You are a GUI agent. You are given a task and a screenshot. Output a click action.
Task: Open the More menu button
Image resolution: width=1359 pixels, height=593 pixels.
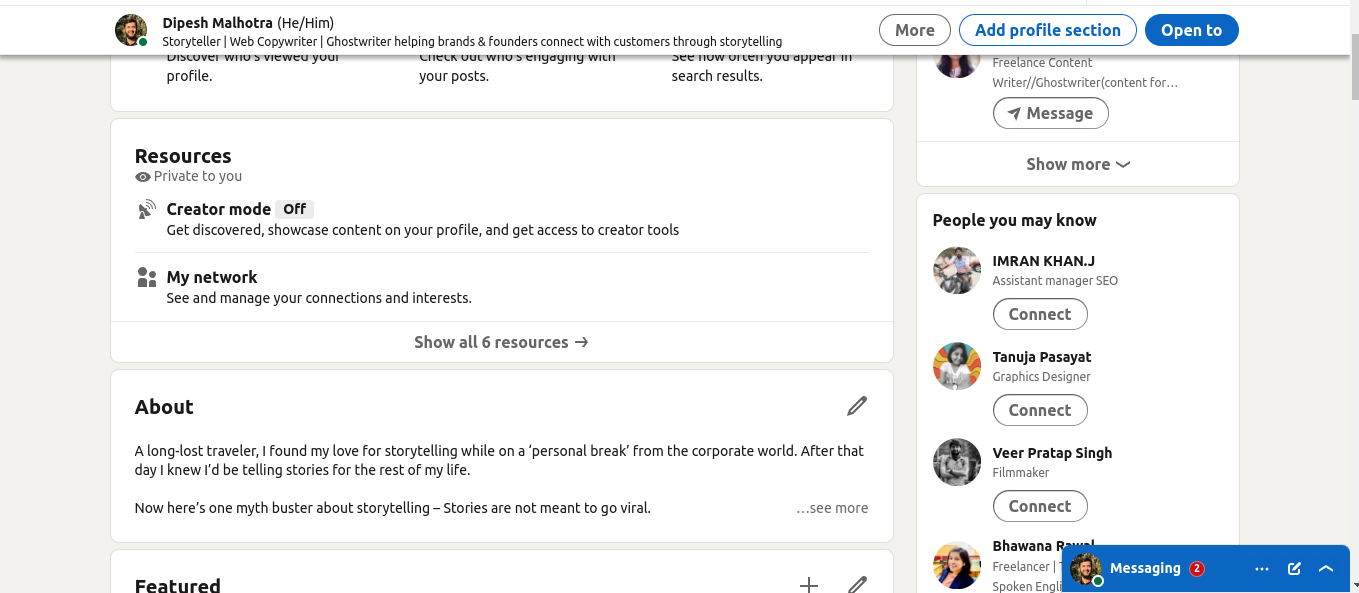915,30
